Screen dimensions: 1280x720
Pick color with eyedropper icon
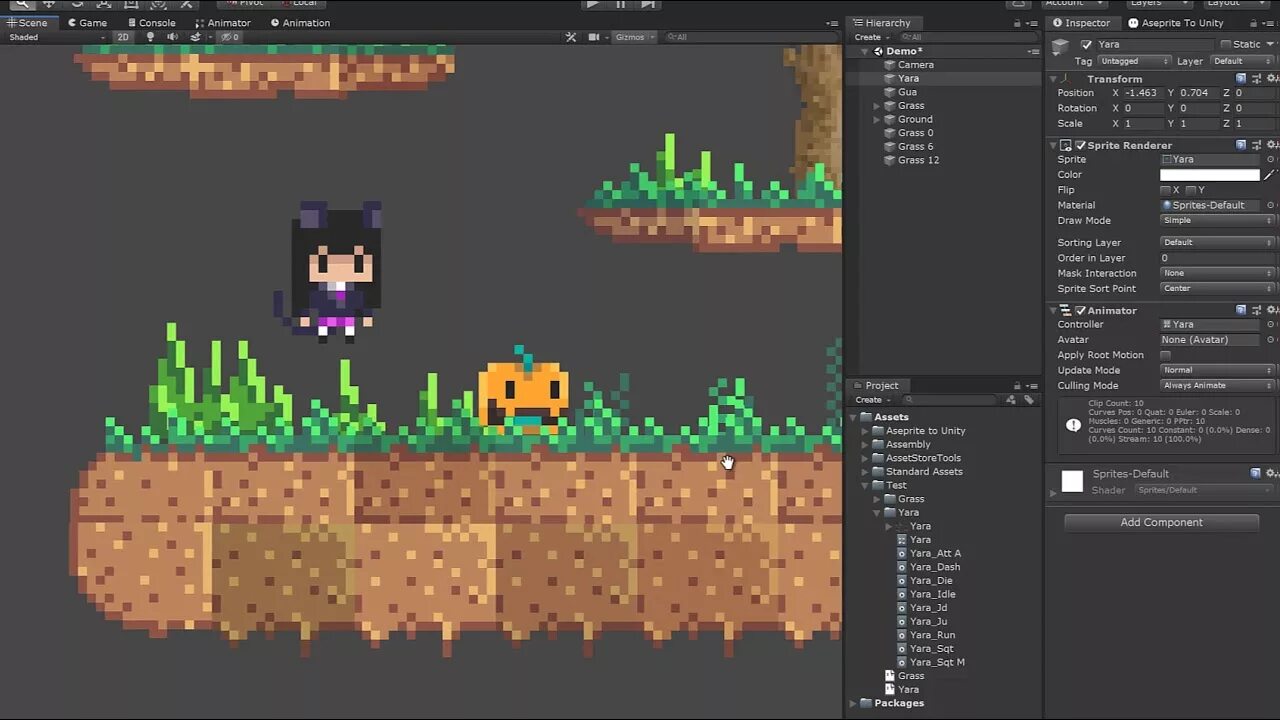pos(1270,175)
